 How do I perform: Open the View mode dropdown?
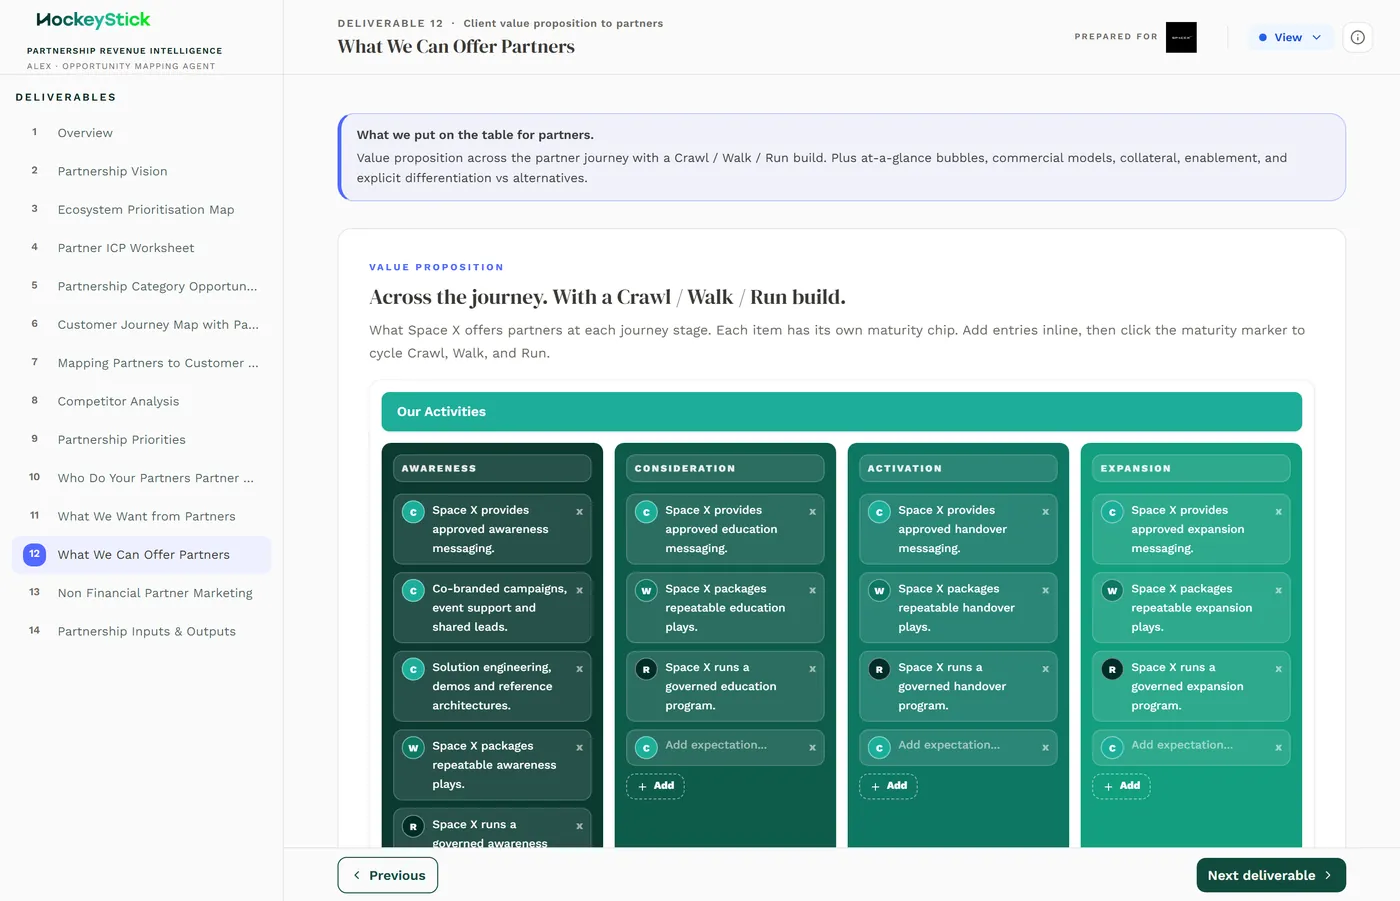(x=1290, y=37)
